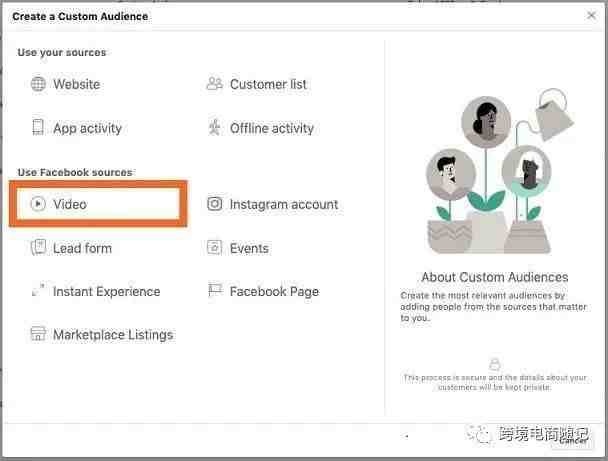Click the App activity phone icon
Image resolution: width=608 pixels, height=461 pixels.
click(x=38, y=128)
